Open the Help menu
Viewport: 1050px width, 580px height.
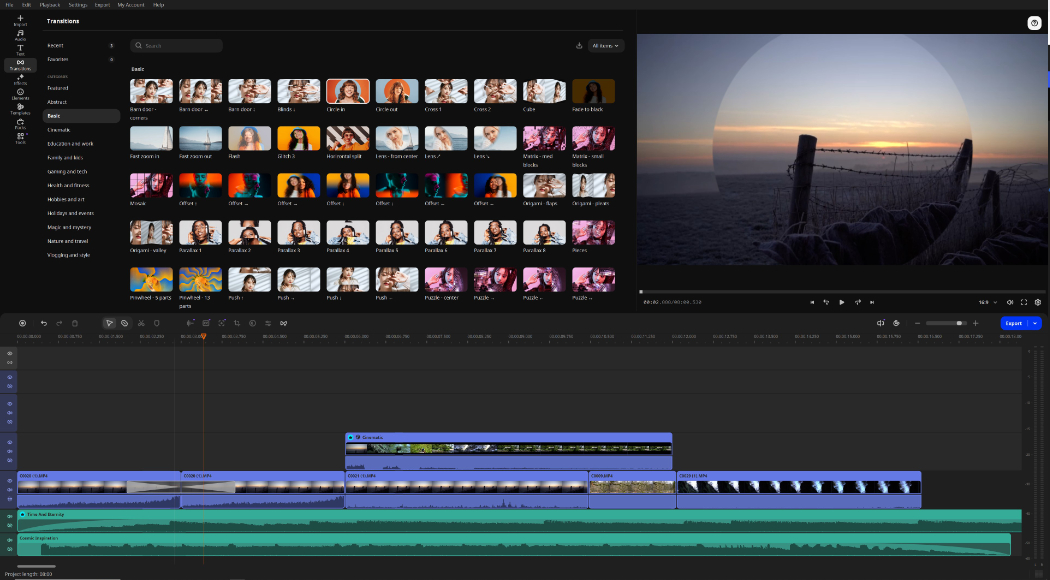(x=159, y=5)
